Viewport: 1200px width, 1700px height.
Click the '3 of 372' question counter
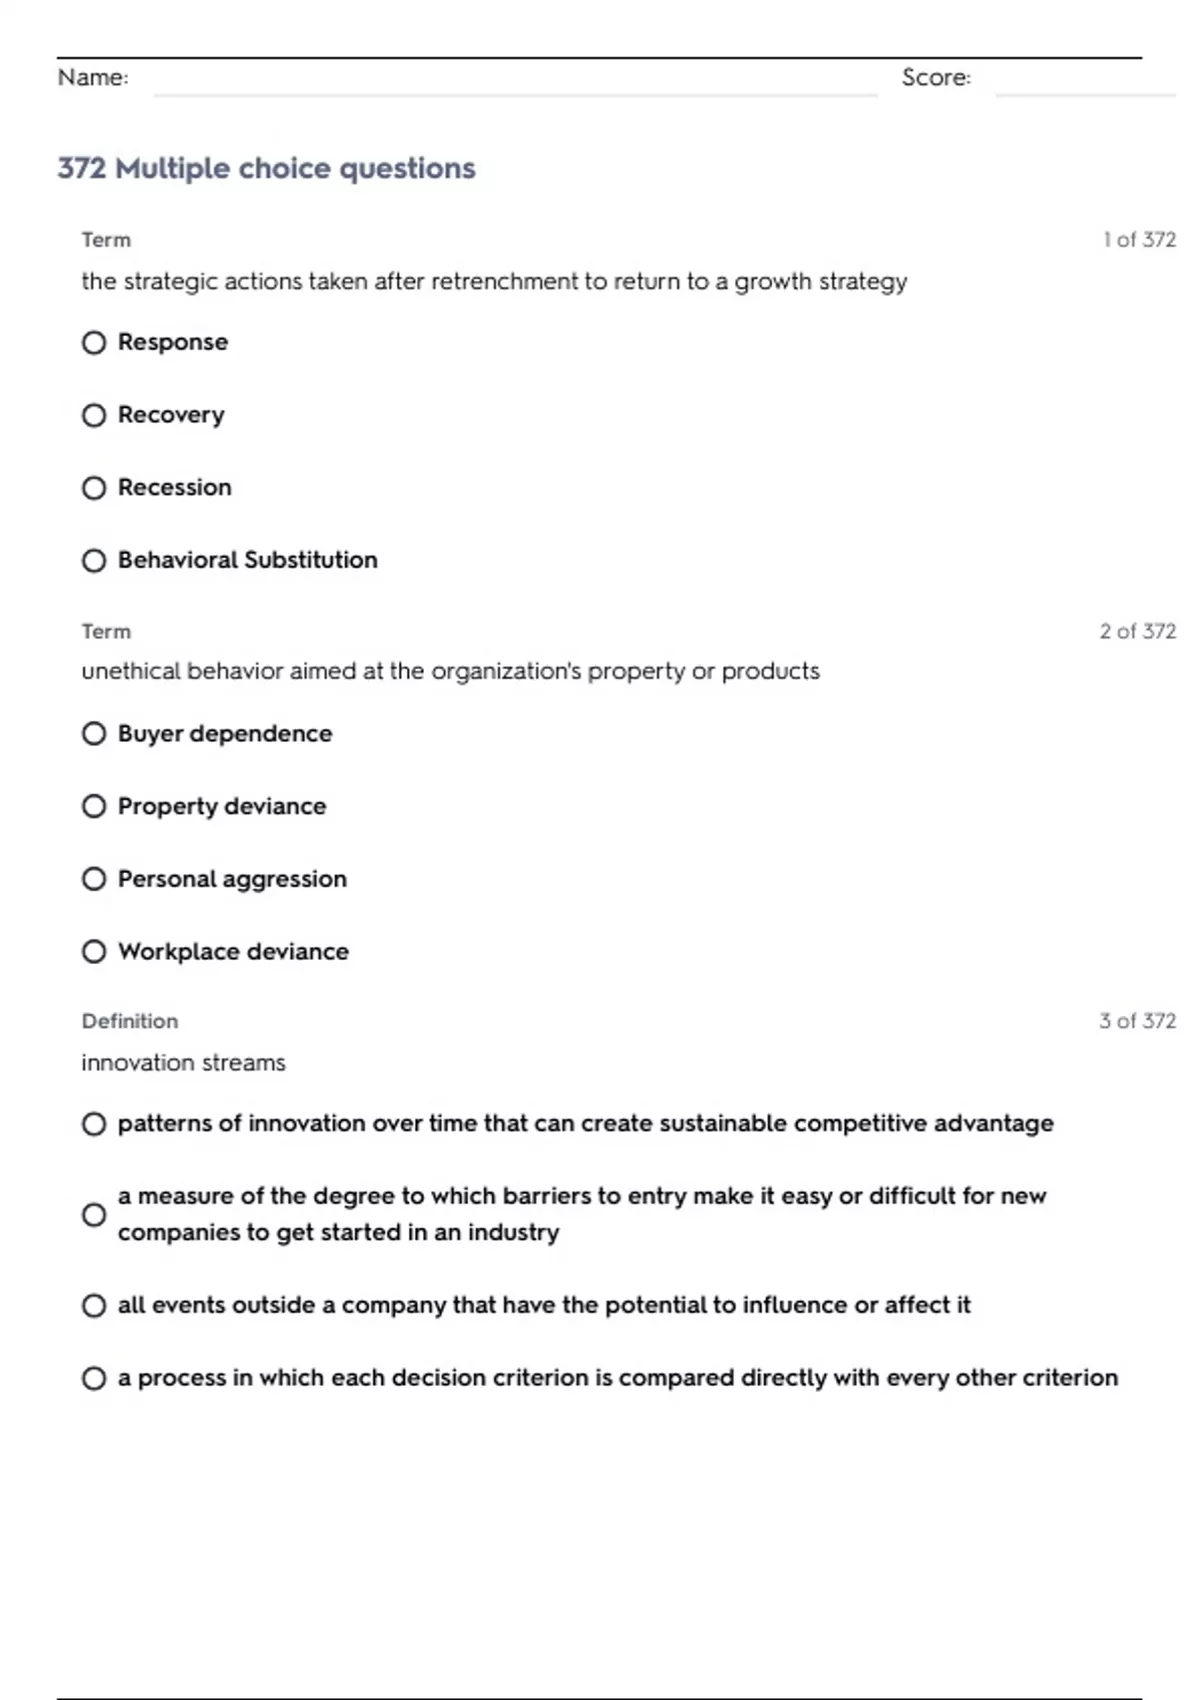[x=1137, y=1021]
